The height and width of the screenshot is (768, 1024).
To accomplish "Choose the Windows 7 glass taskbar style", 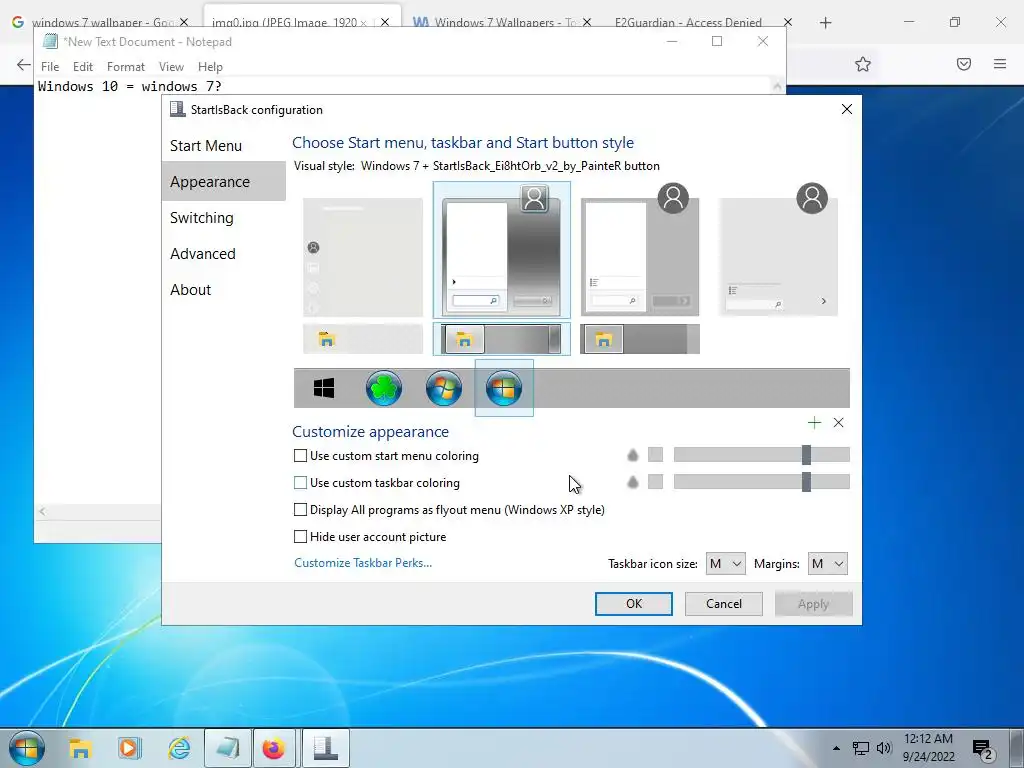I will click(502, 339).
